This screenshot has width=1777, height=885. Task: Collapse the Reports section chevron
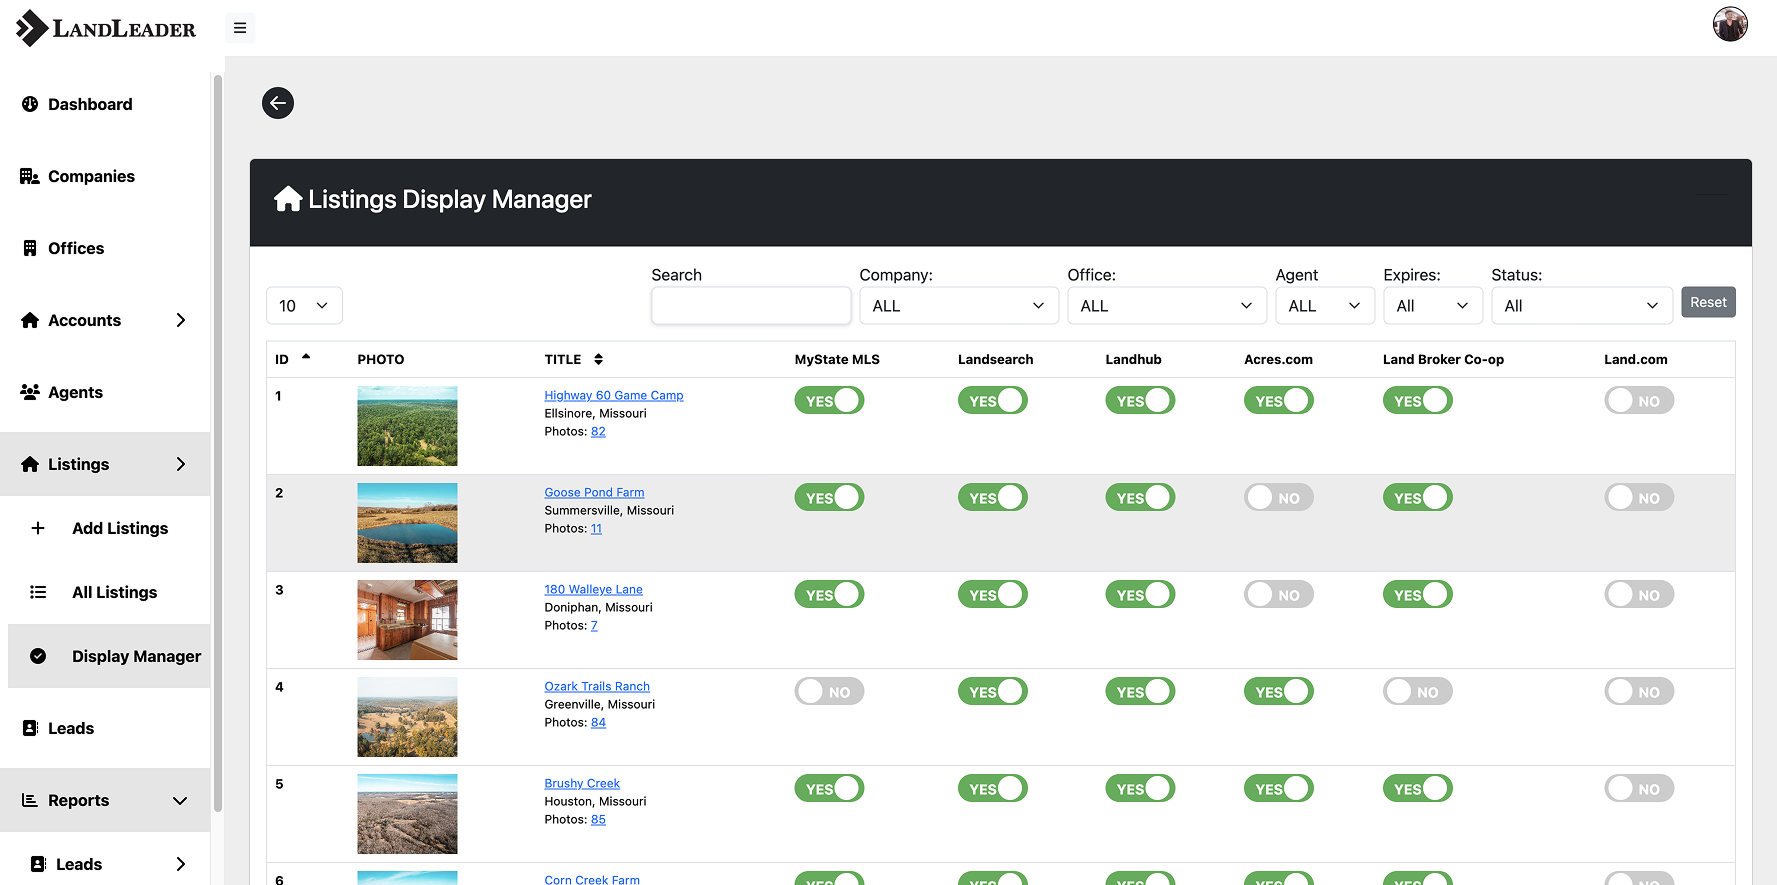(180, 800)
